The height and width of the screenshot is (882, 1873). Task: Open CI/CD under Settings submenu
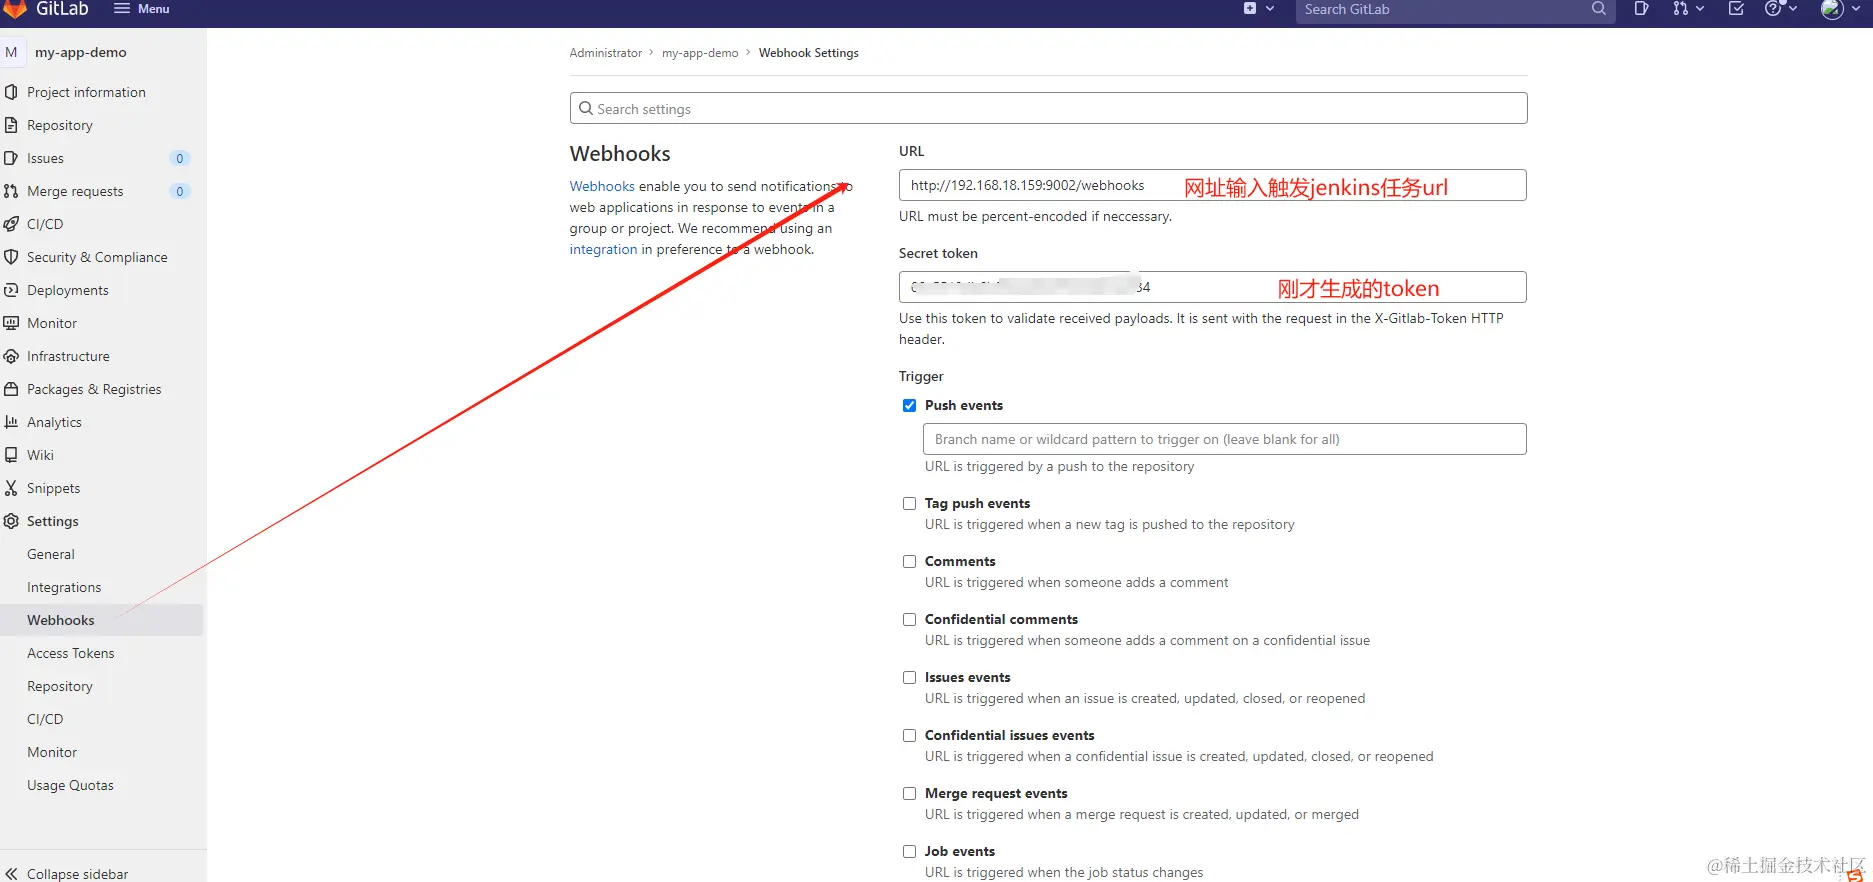coord(45,719)
